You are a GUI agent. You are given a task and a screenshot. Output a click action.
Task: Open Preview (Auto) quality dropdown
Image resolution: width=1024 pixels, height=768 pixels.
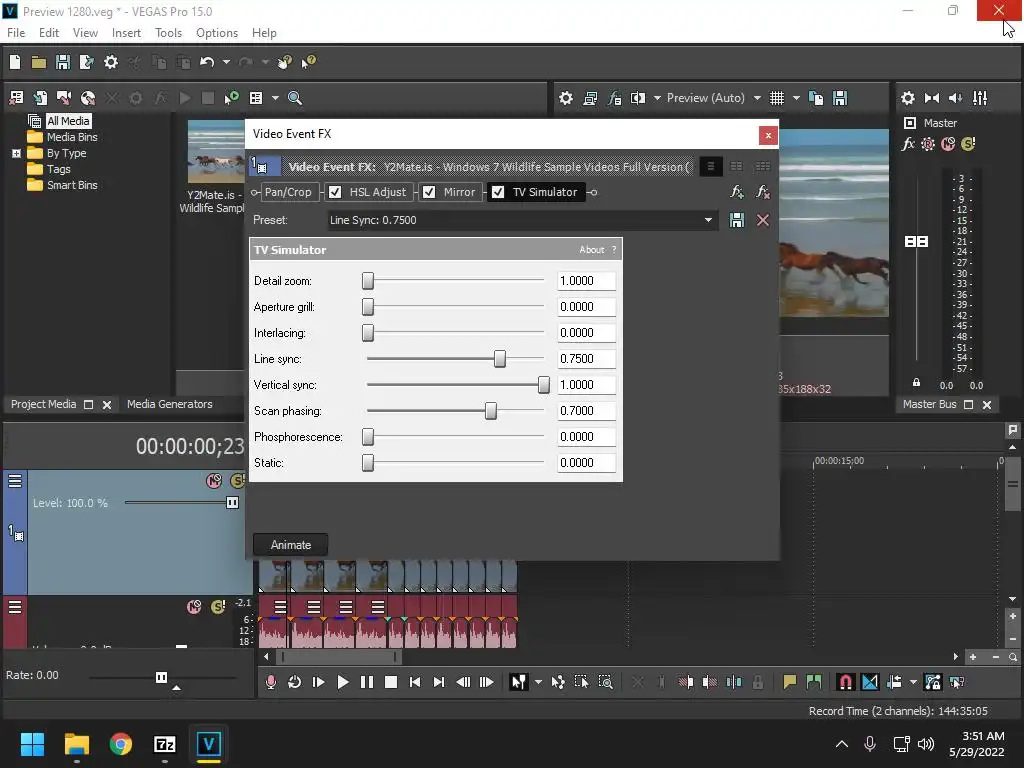pyautogui.click(x=757, y=98)
